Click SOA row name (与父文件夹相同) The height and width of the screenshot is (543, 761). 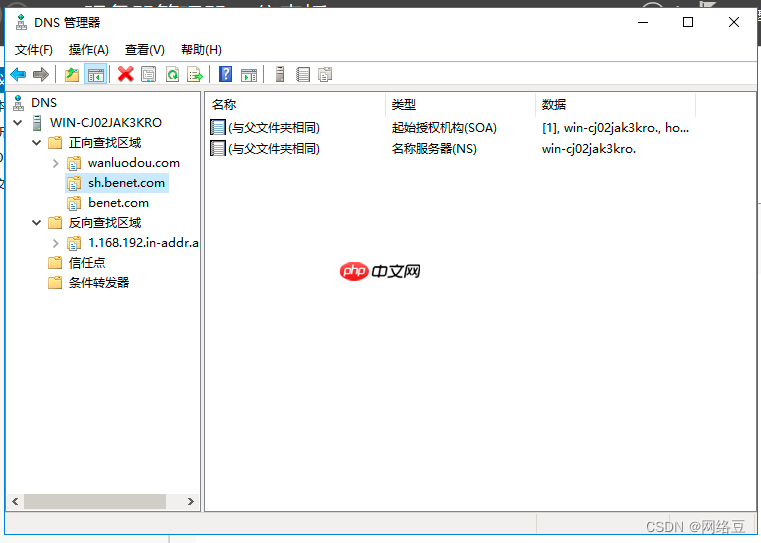coord(274,128)
